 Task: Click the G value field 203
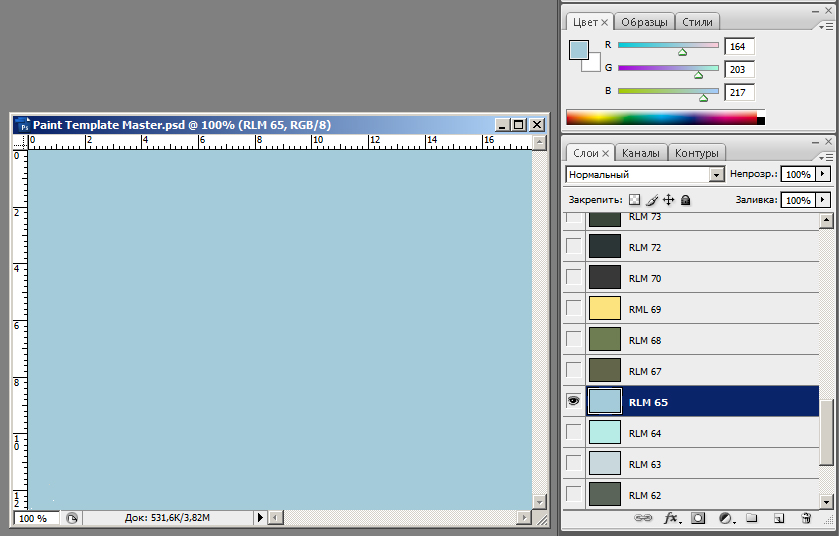pos(739,70)
